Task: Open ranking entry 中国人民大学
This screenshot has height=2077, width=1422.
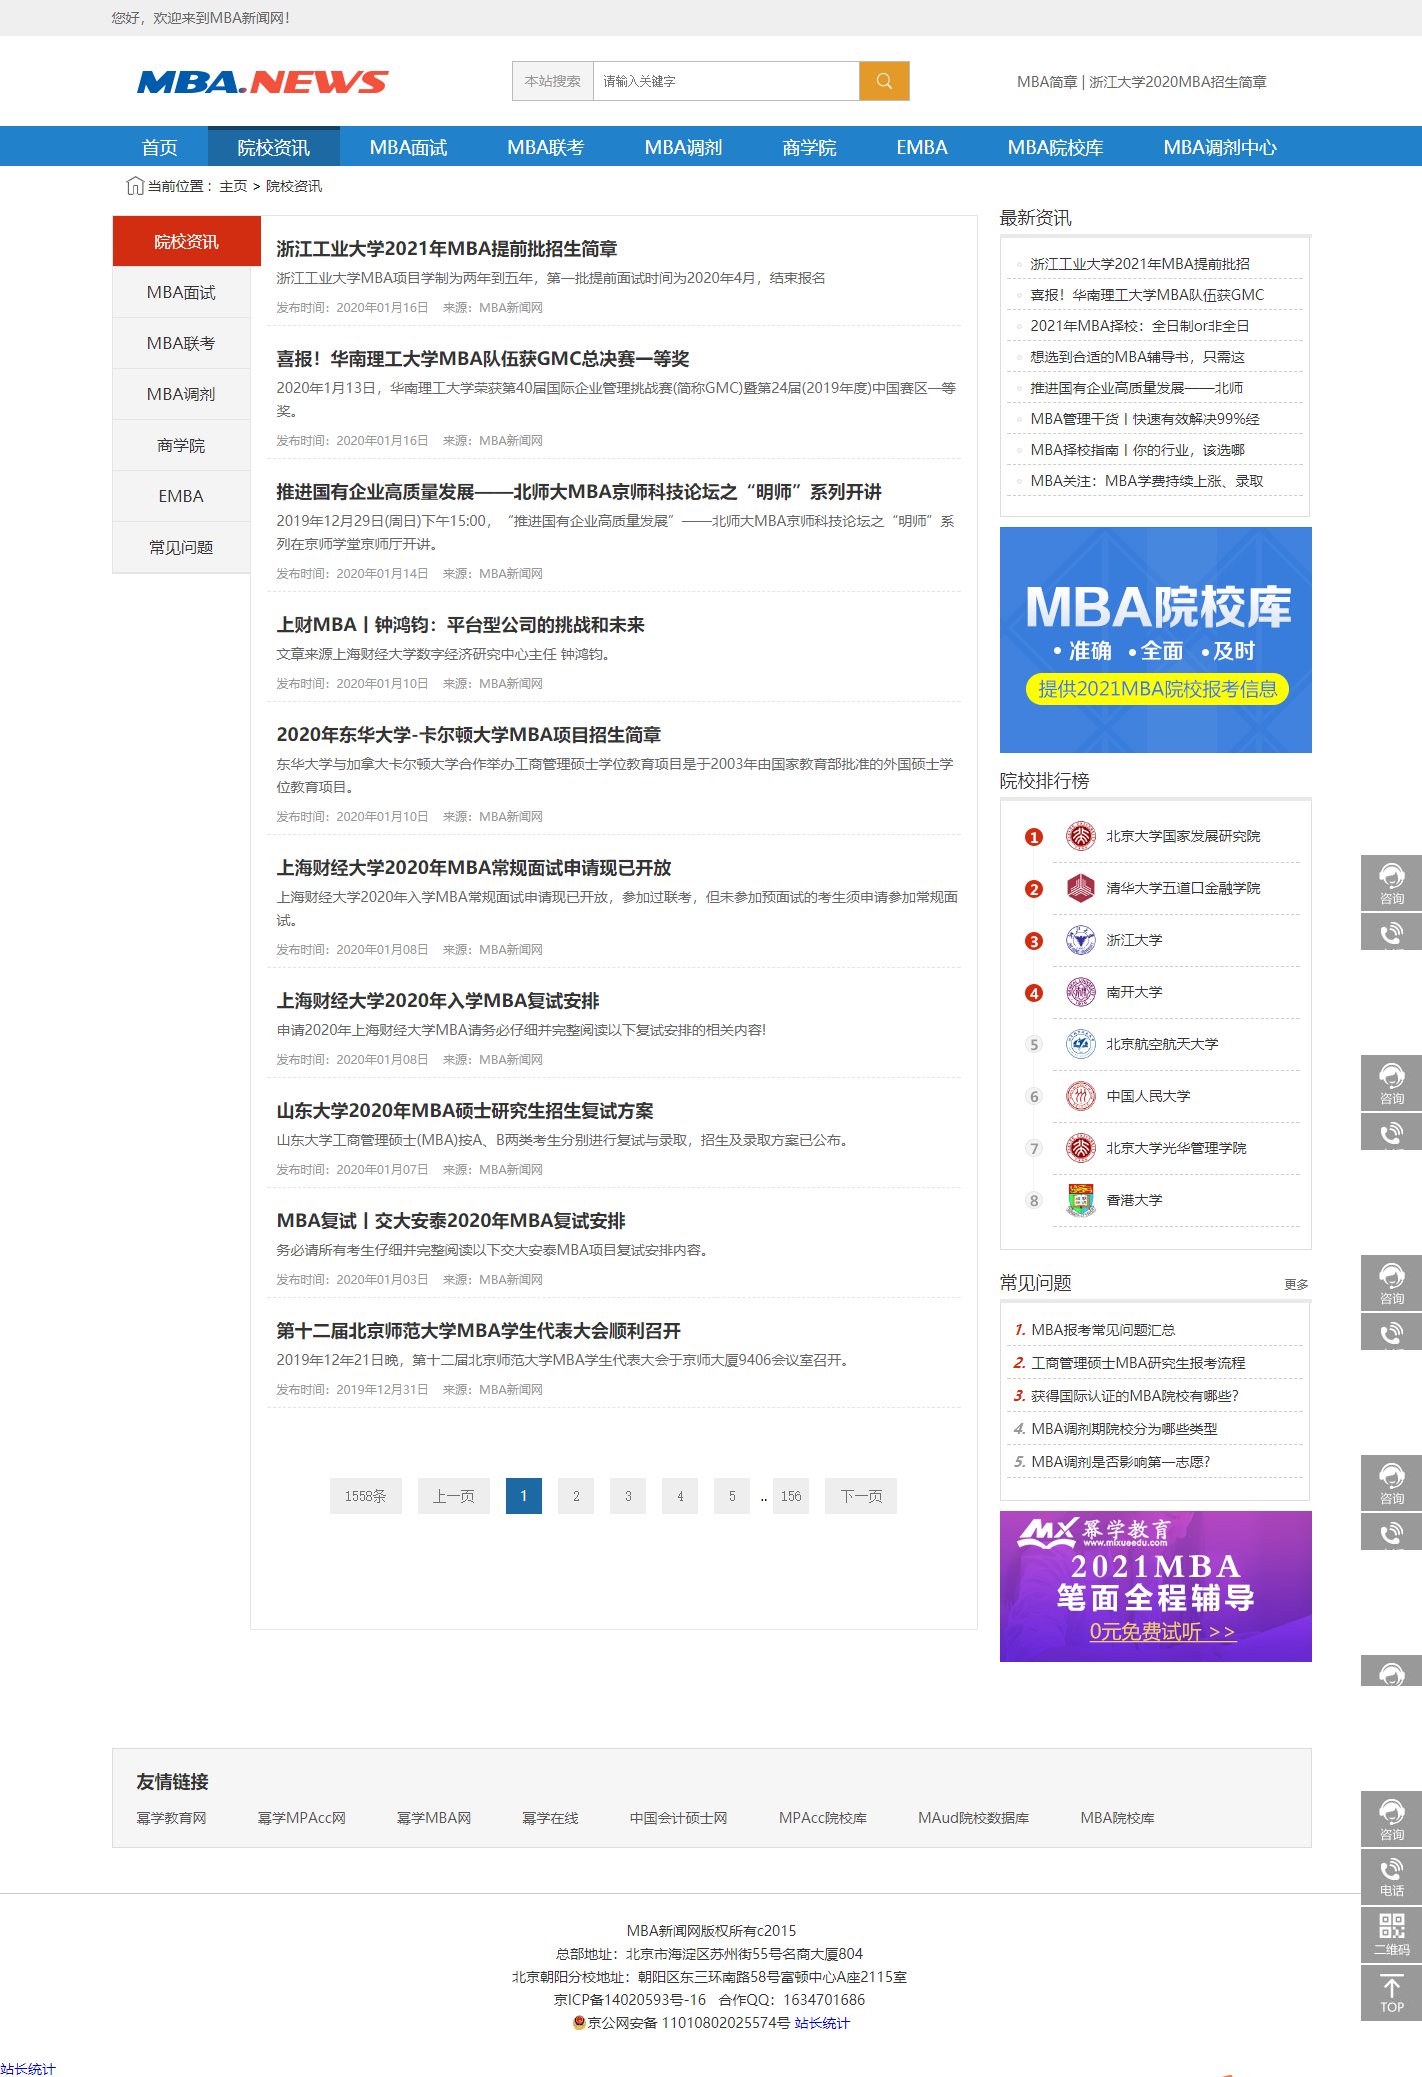Action: (1148, 1096)
